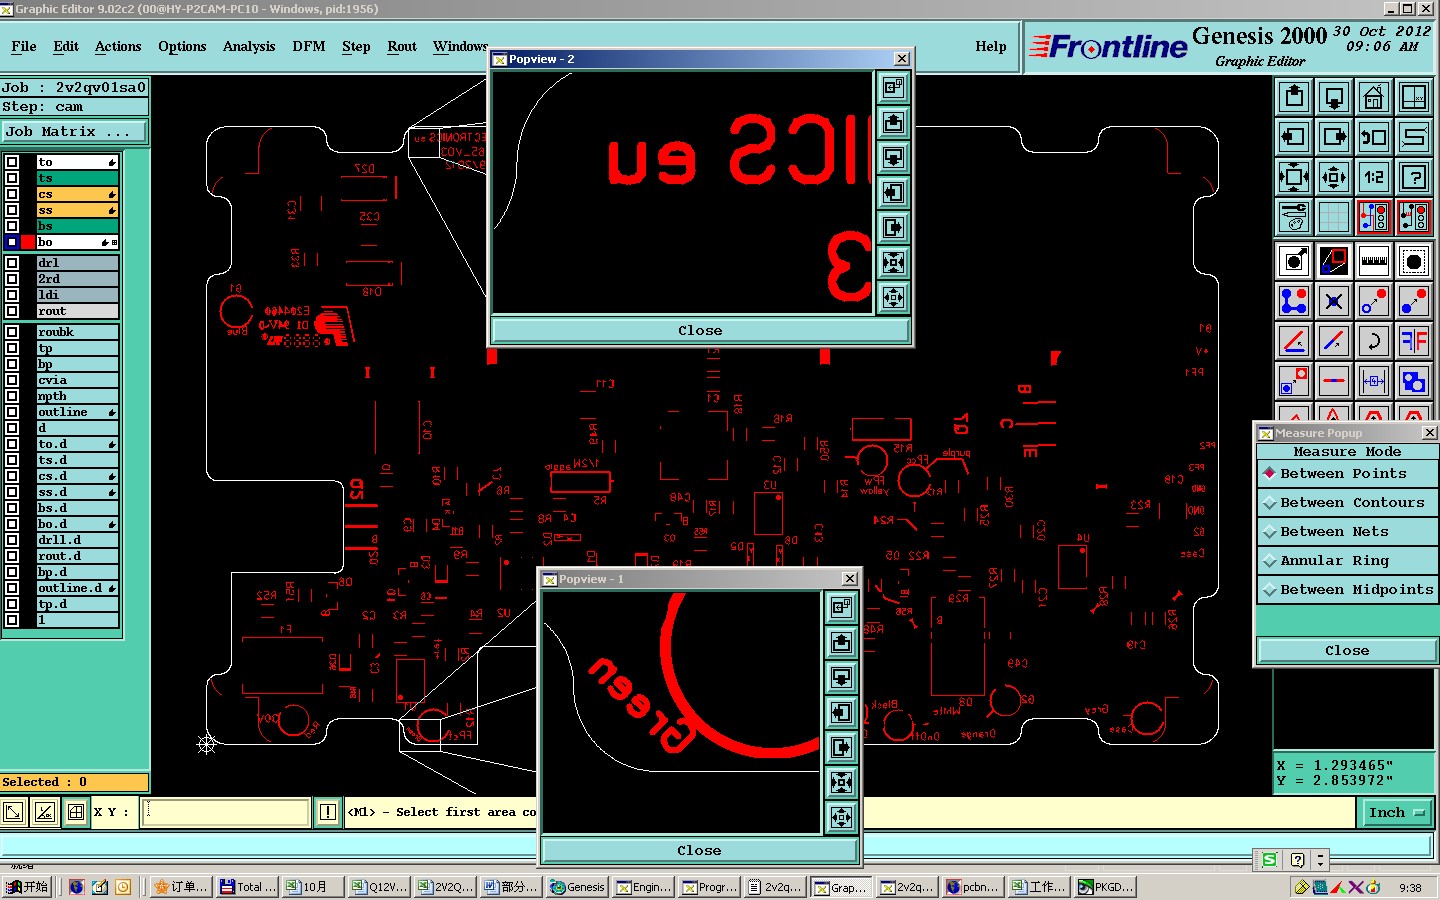The width and height of the screenshot is (1440, 900).
Task: Toggle the checkbox for layer to
Action: click(12, 162)
